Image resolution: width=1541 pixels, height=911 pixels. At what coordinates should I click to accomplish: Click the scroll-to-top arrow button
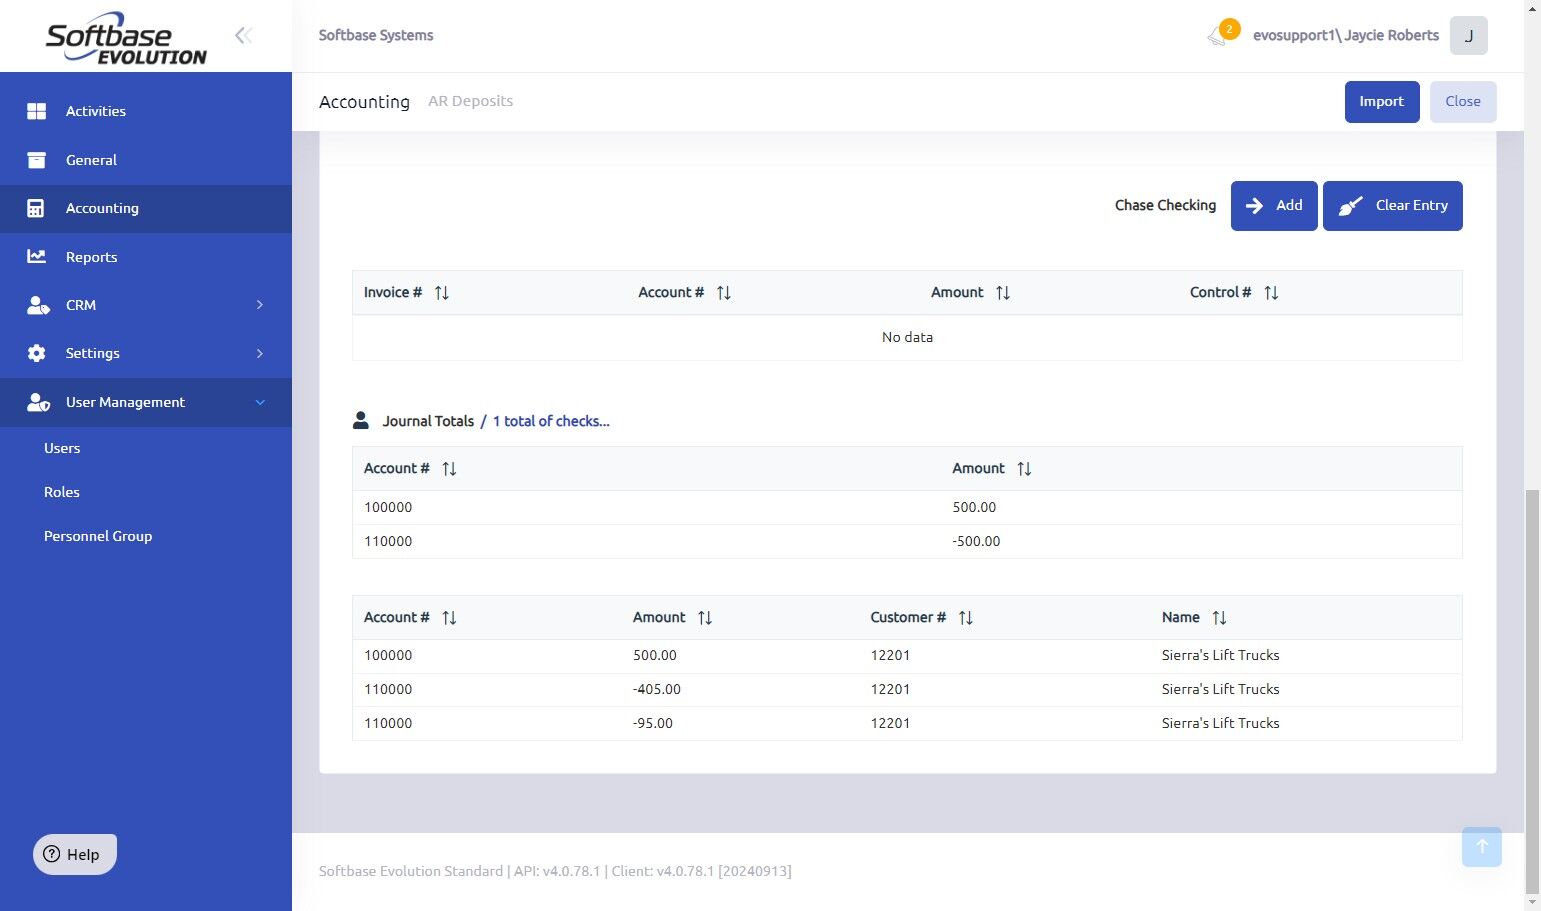tap(1481, 846)
